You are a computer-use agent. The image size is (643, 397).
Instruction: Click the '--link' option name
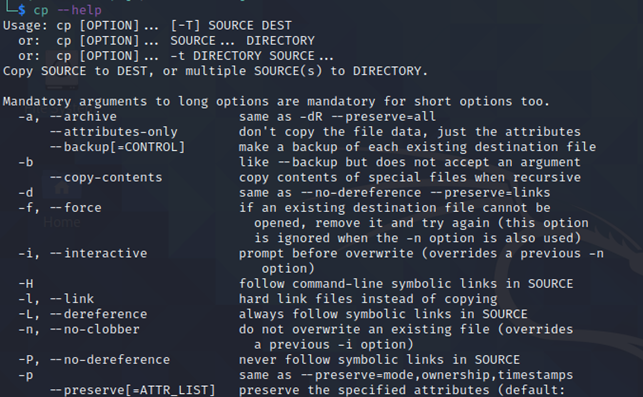72,299
